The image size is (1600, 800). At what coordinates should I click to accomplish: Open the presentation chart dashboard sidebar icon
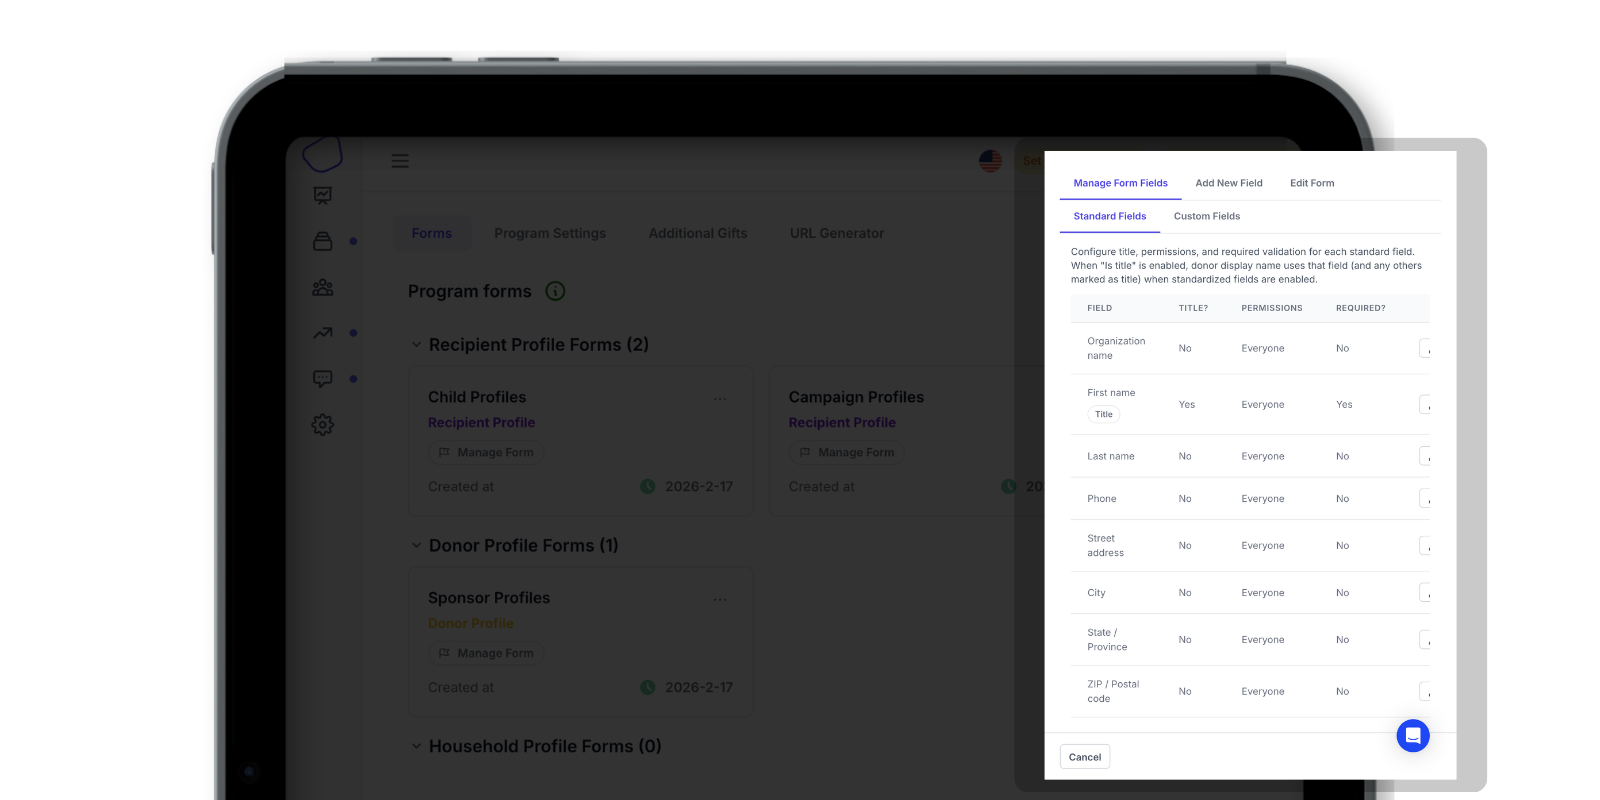pyautogui.click(x=322, y=195)
